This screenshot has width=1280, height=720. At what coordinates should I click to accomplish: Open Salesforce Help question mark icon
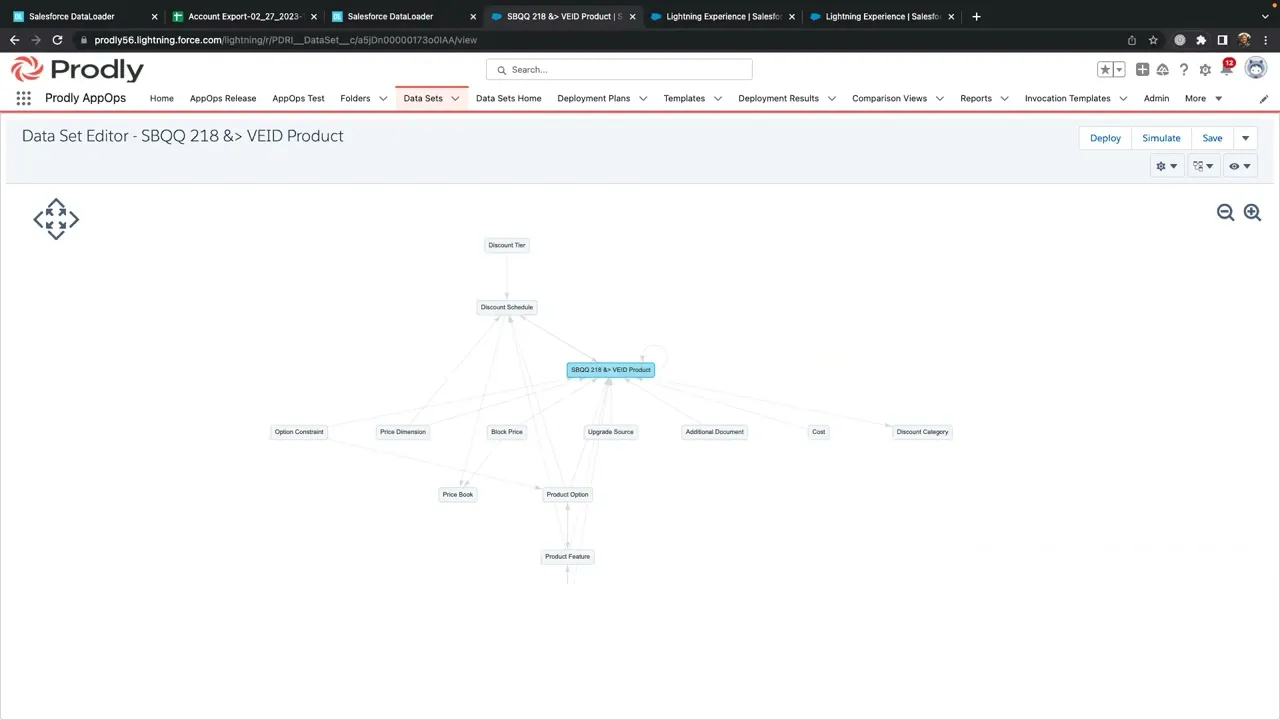(x=1184, y=70)
